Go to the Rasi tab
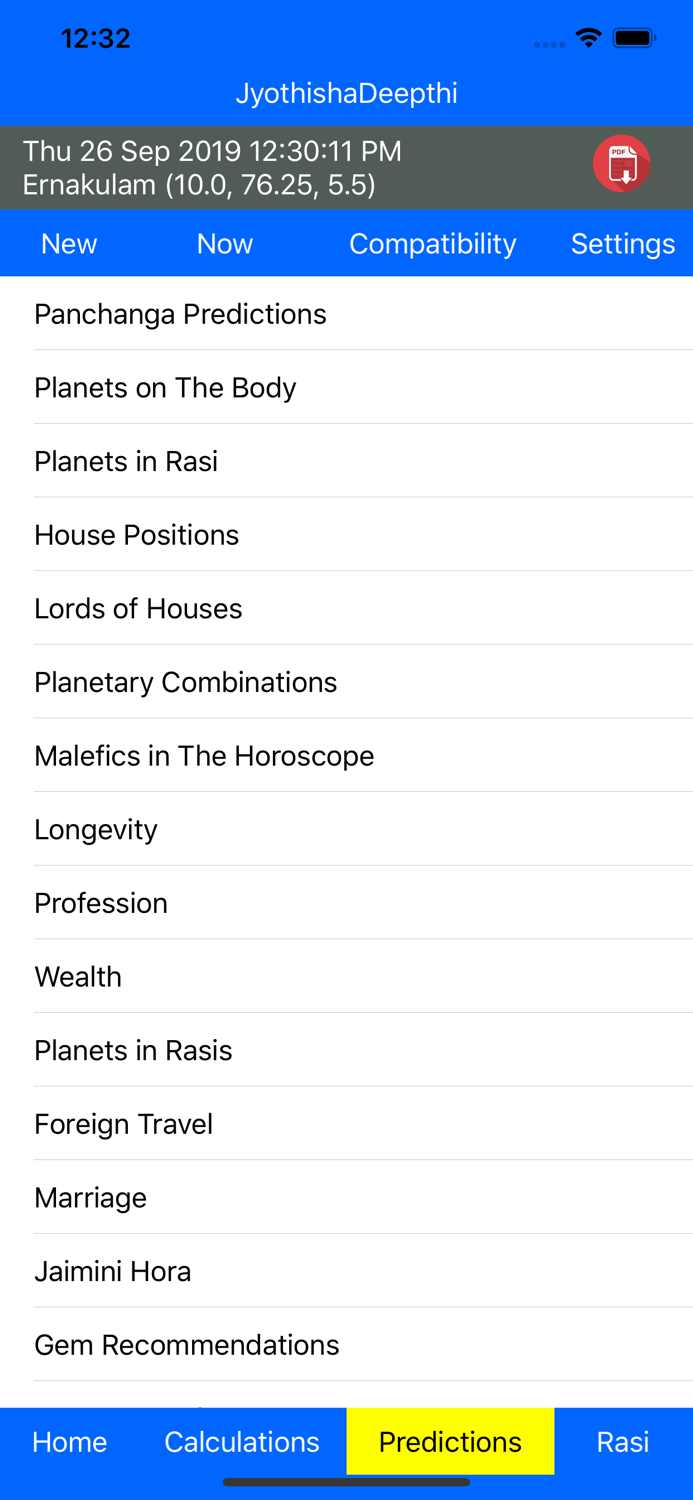Viewport: 693px width, 1500px height. (622, 1441)
